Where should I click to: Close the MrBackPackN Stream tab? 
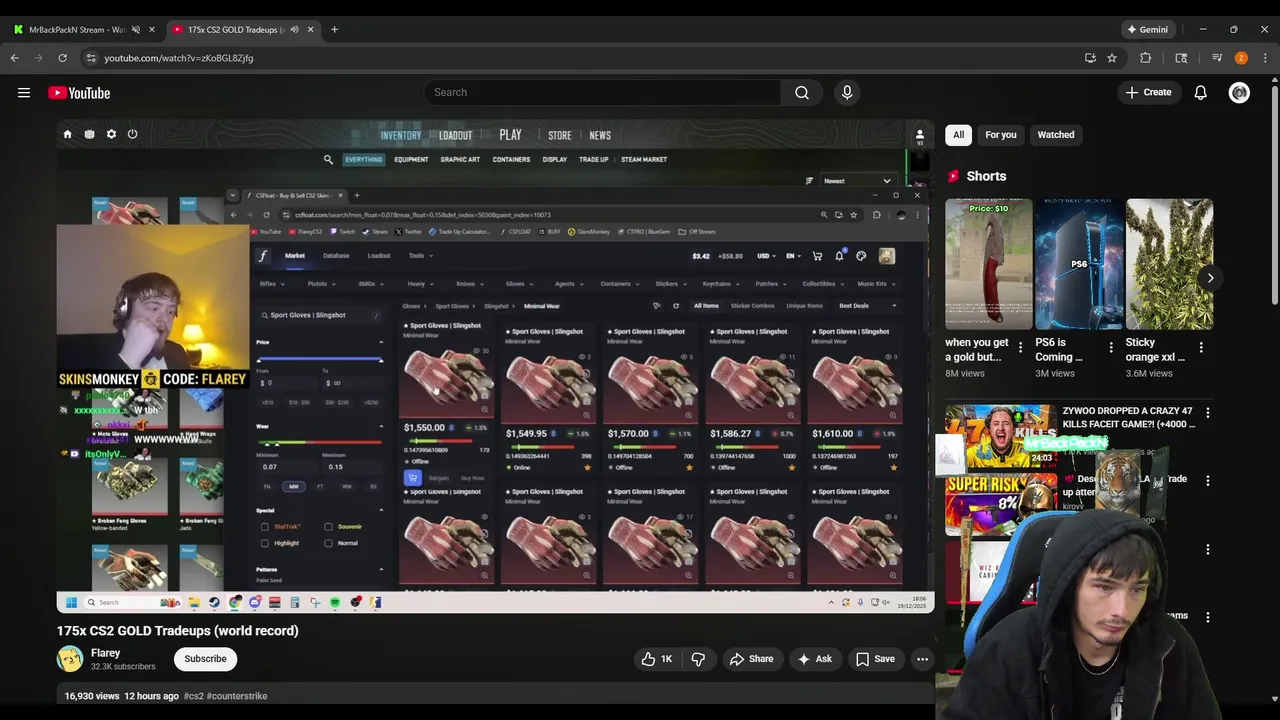pos(152,30)
